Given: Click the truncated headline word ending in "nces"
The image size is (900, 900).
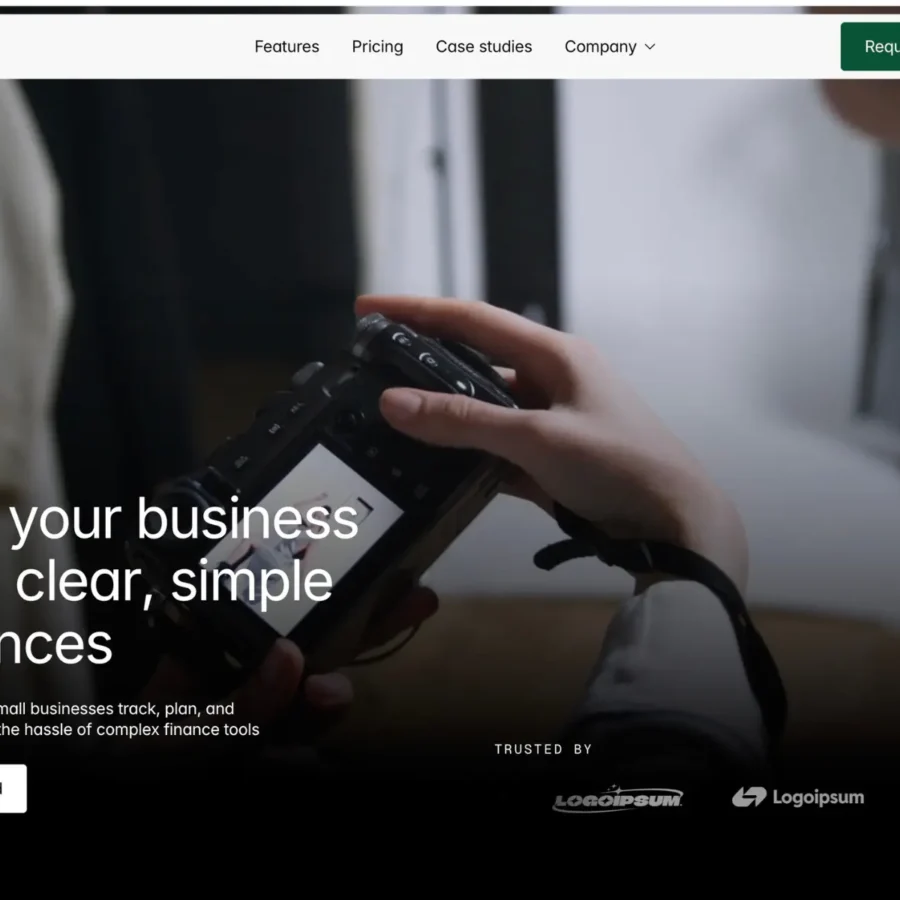Looking at the screenshot, I should [x=56, y=645].
